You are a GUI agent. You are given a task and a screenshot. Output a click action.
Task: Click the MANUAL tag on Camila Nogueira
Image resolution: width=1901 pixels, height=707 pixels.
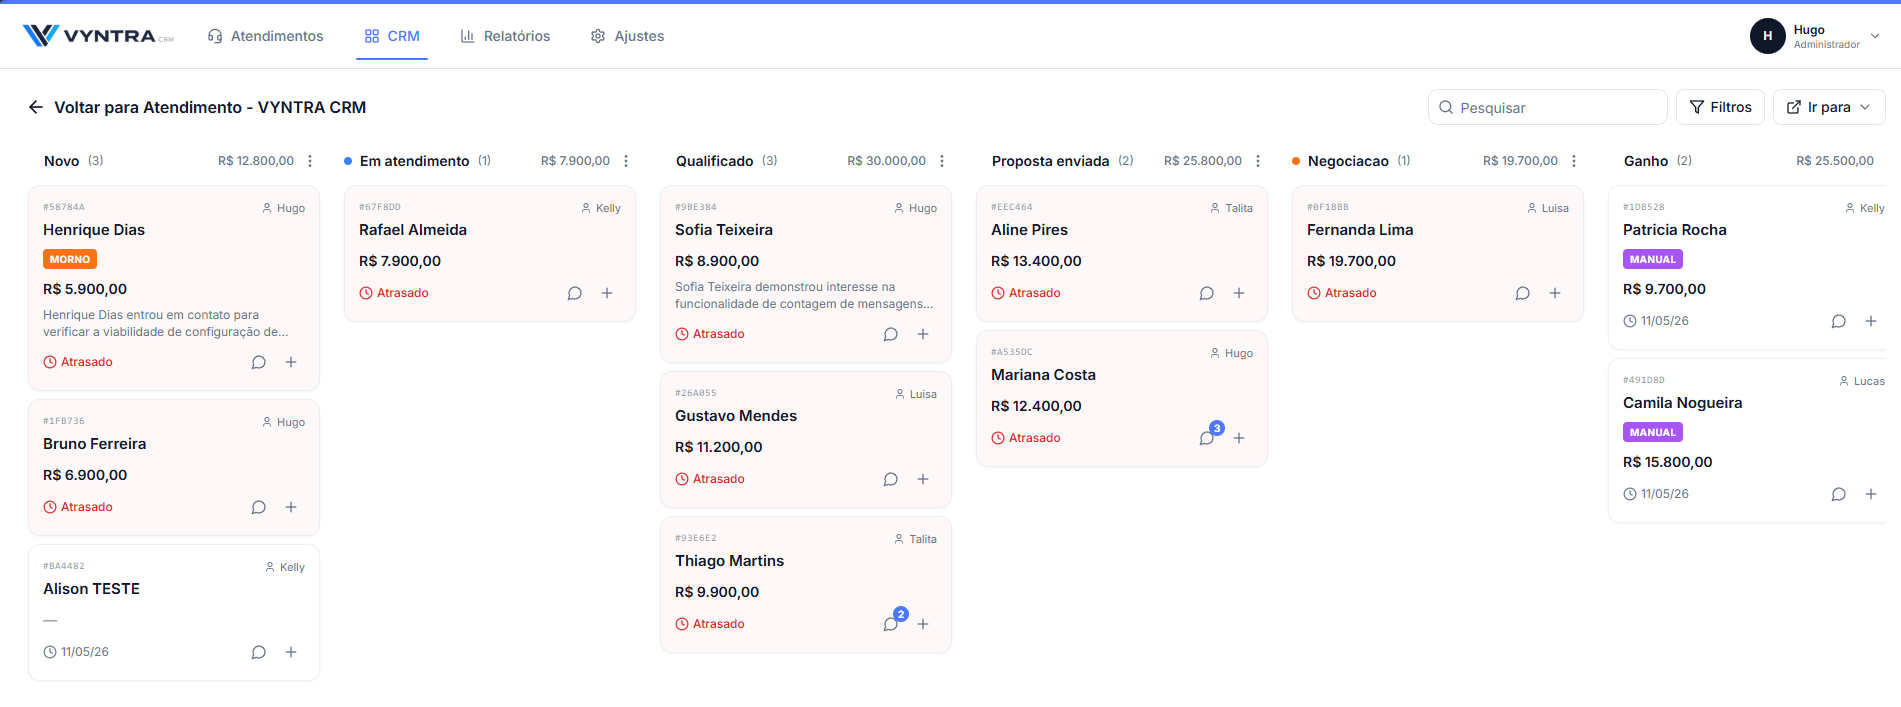coord(1653,432)
